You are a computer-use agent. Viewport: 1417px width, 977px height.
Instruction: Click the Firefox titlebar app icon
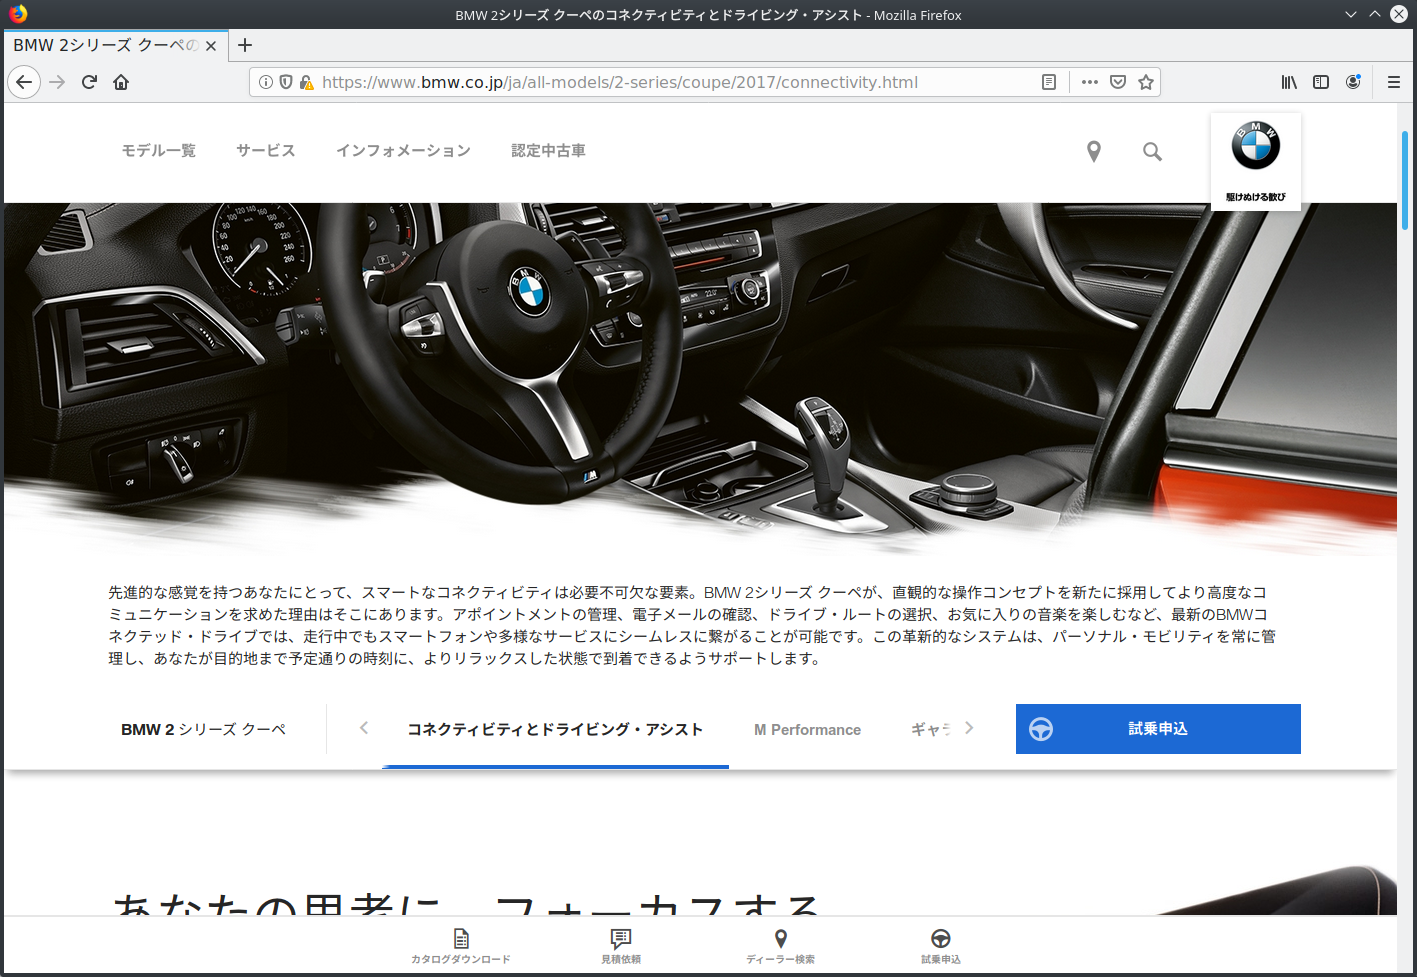click(18, 14)
